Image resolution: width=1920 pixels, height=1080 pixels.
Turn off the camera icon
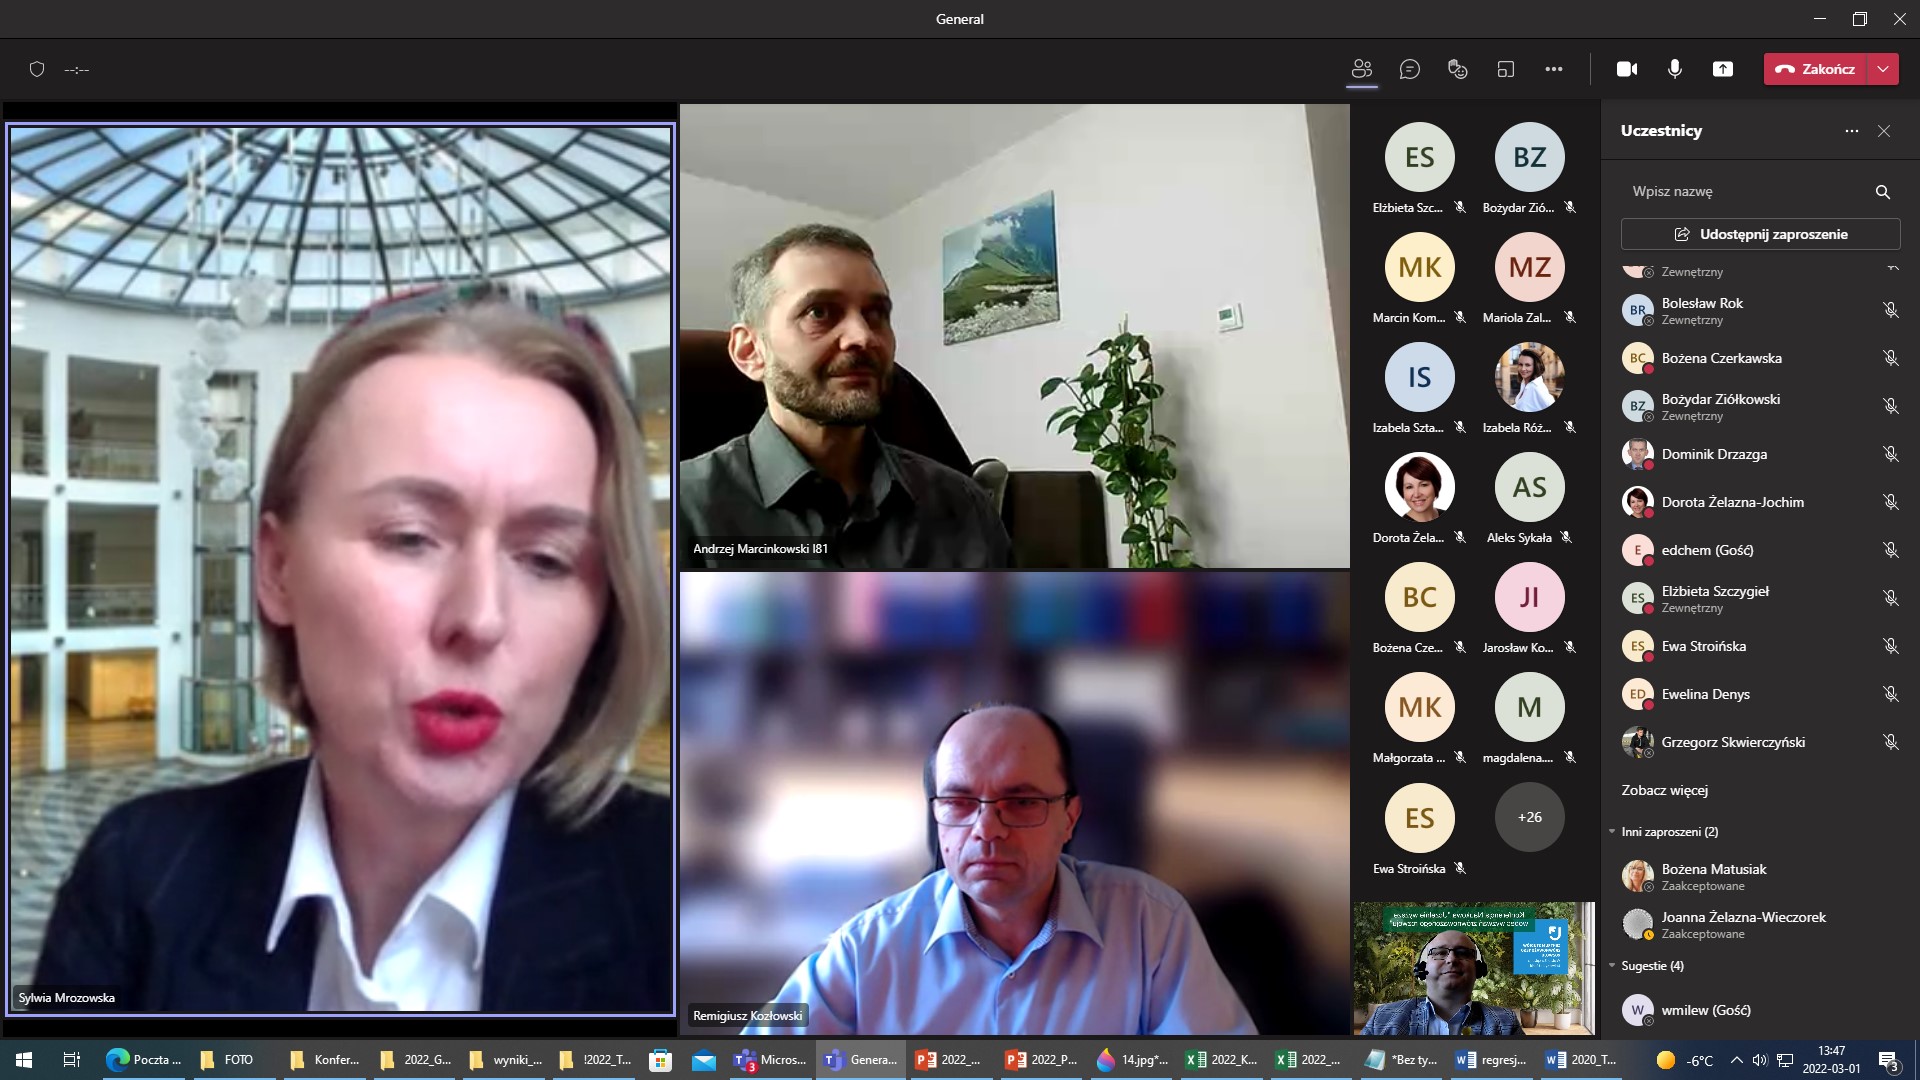point(1627,69)
